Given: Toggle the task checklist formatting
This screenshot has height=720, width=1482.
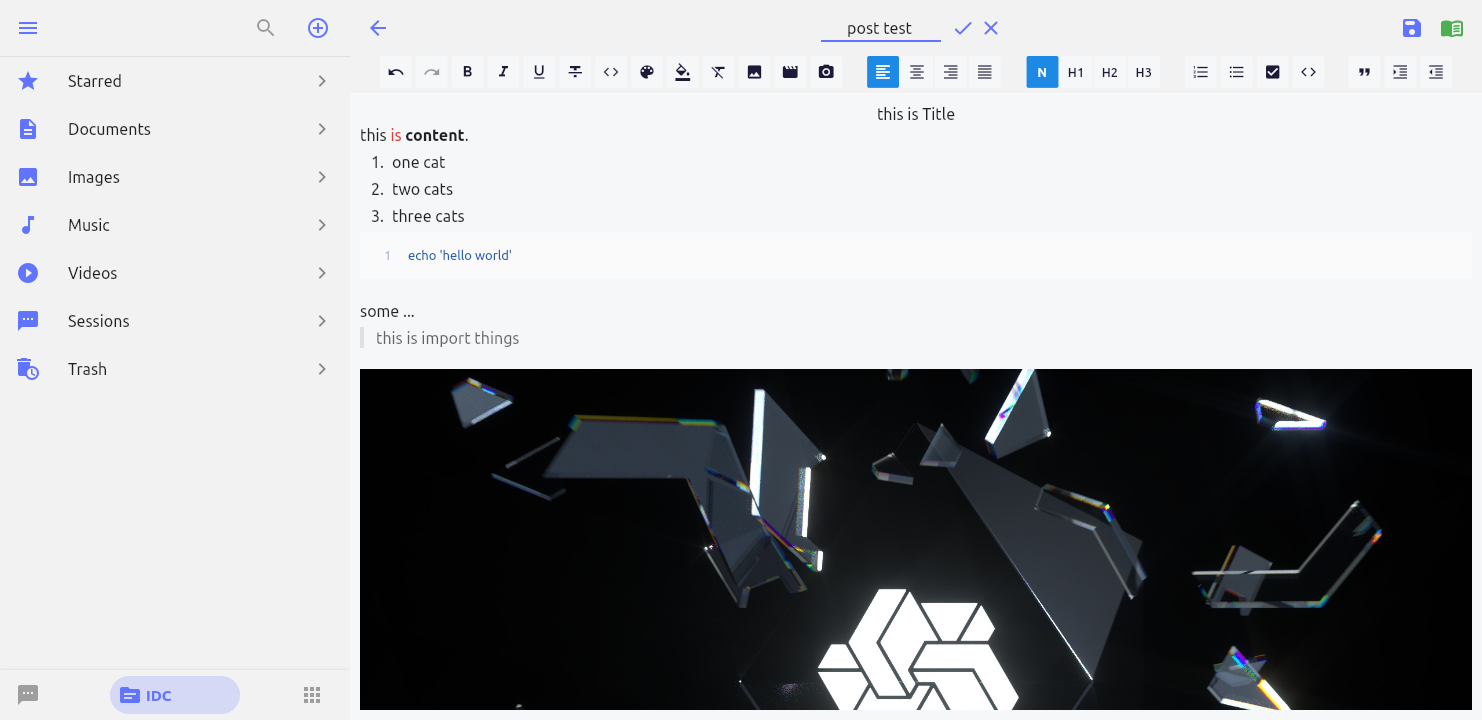Looking at the screenshot, I should coord(1272,71).
